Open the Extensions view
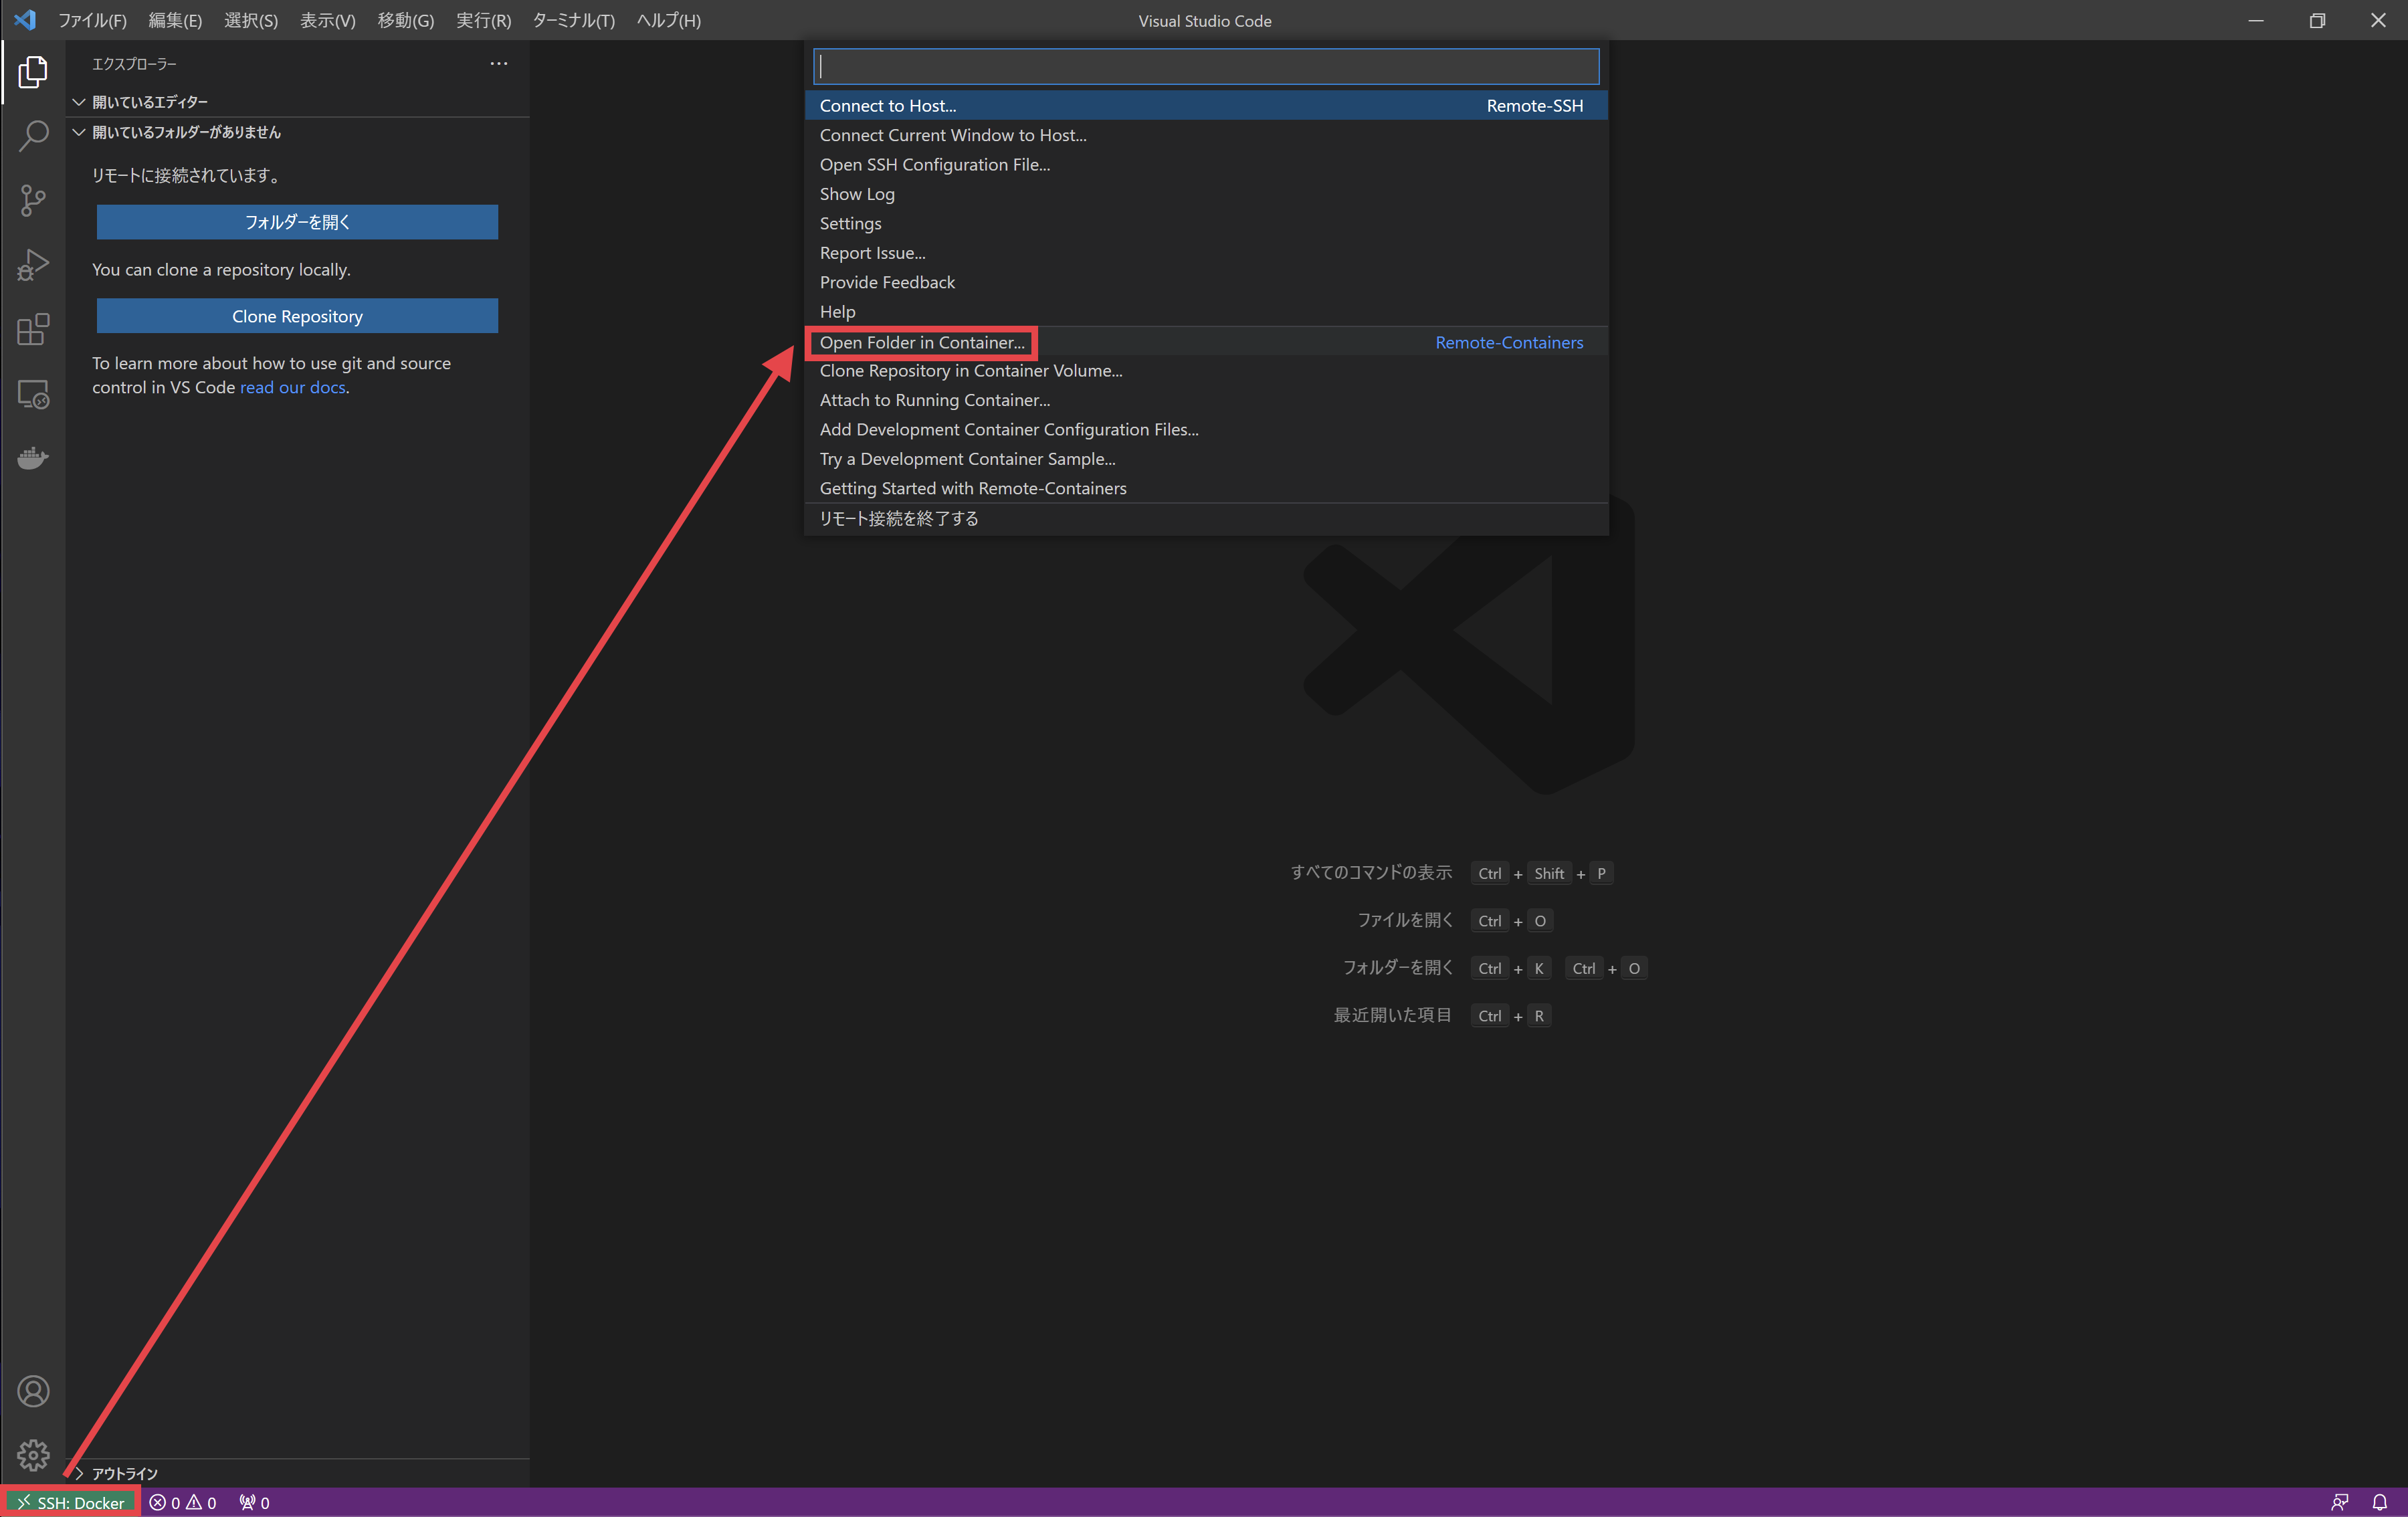 coord(33,330)
